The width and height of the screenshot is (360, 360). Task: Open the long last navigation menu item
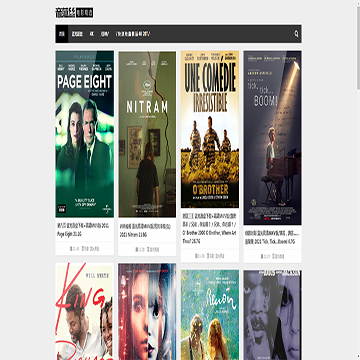pos(133,34)
